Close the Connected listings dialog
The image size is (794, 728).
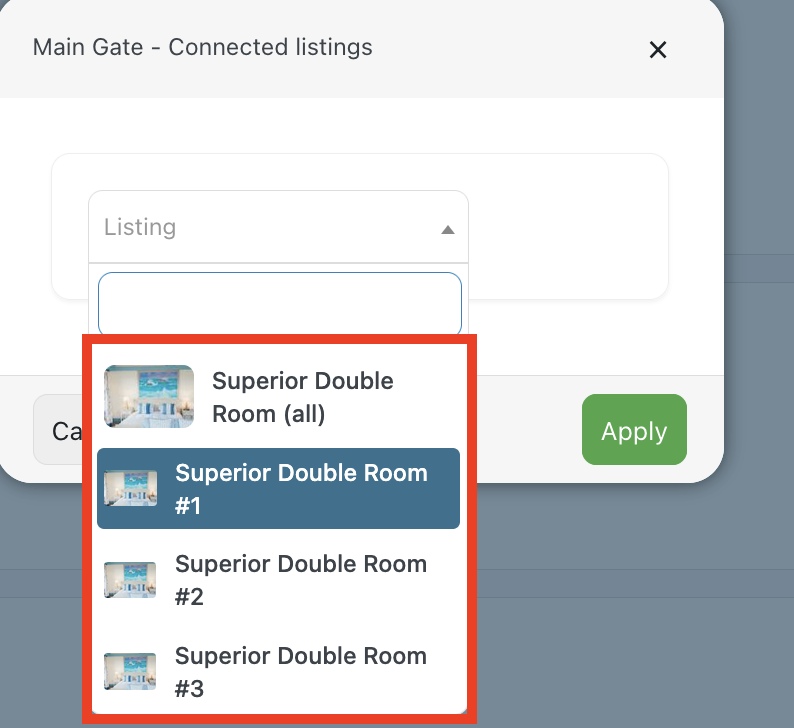coord(657,50)
